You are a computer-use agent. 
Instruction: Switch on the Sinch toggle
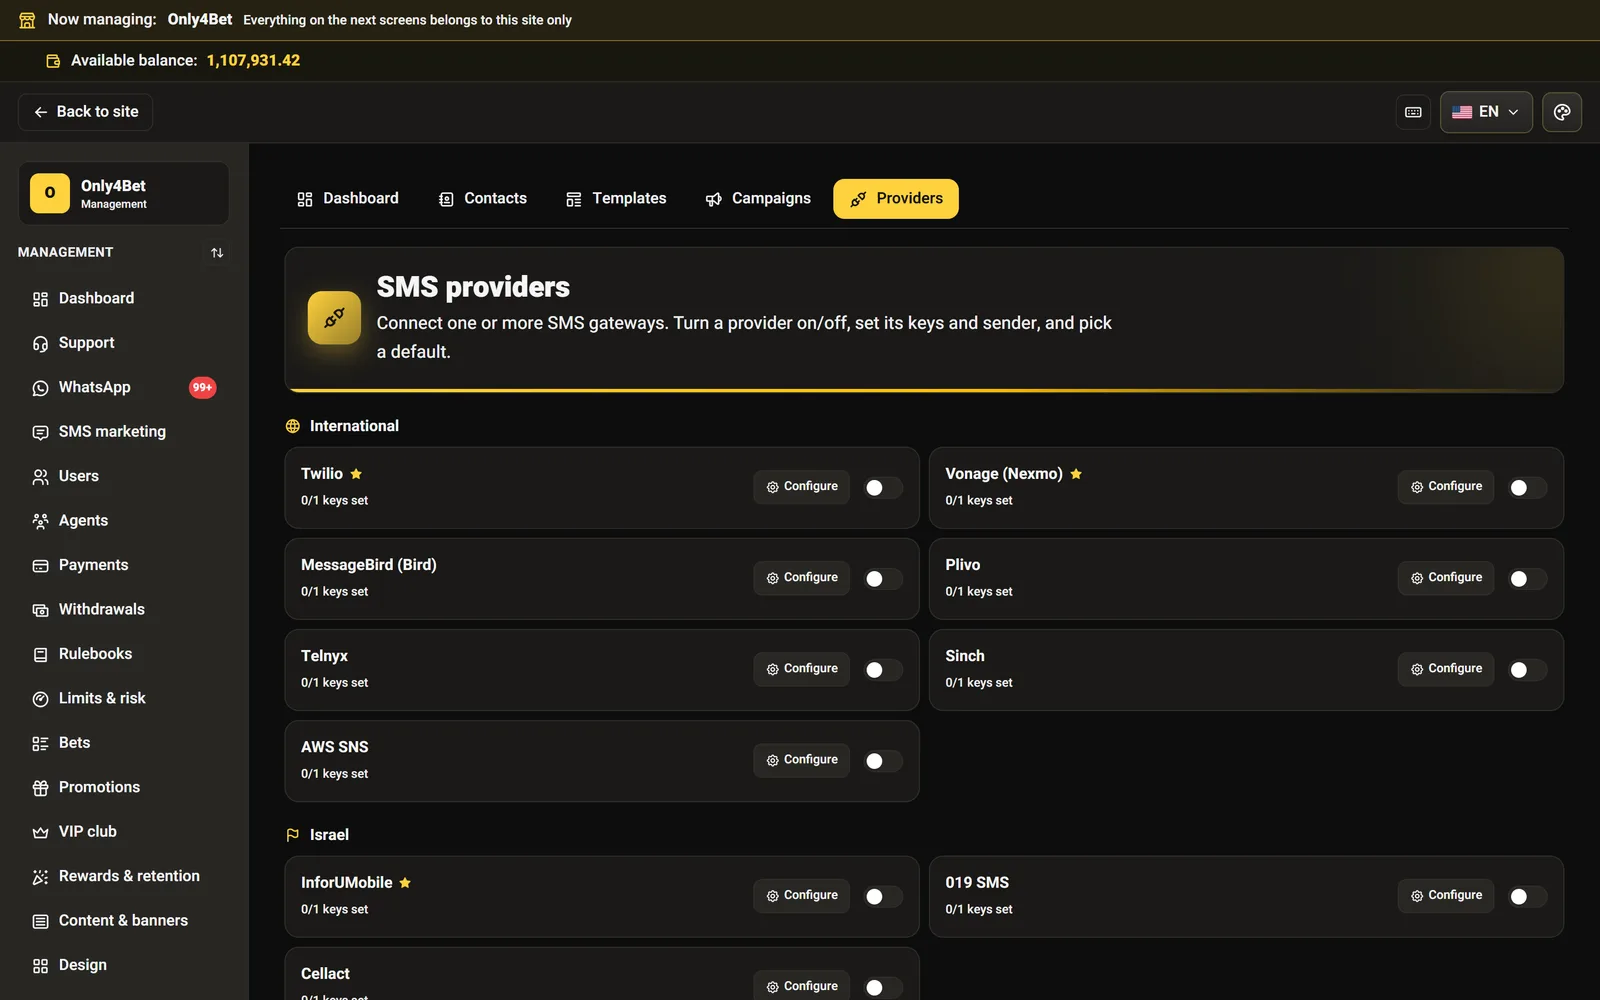click(x=1526, y=670)
